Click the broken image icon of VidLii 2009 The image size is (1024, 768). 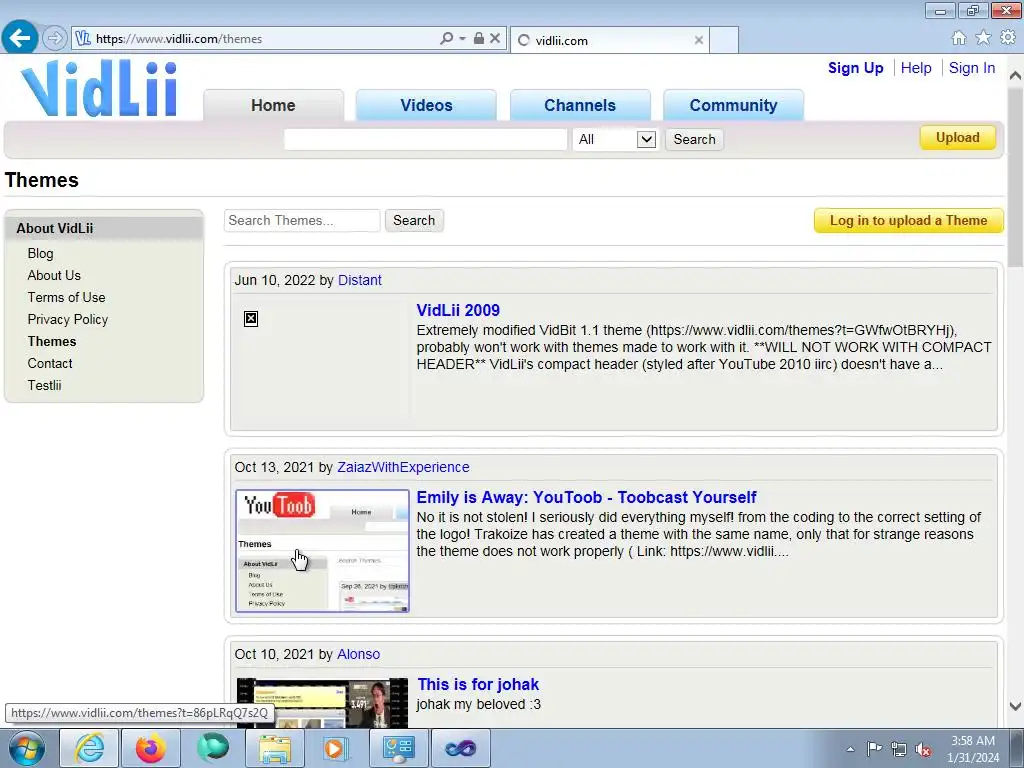[x=251, y=319]
